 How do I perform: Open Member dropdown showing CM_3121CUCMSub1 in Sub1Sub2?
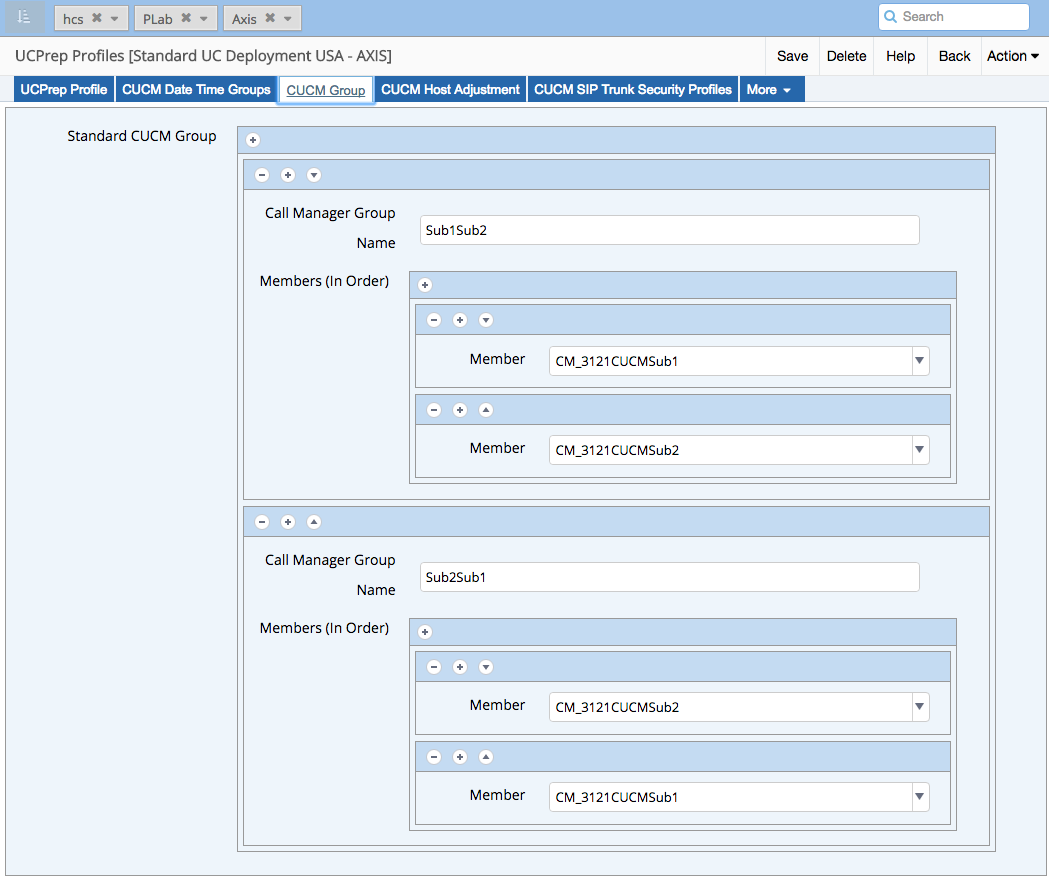click(x=918, y=362)
